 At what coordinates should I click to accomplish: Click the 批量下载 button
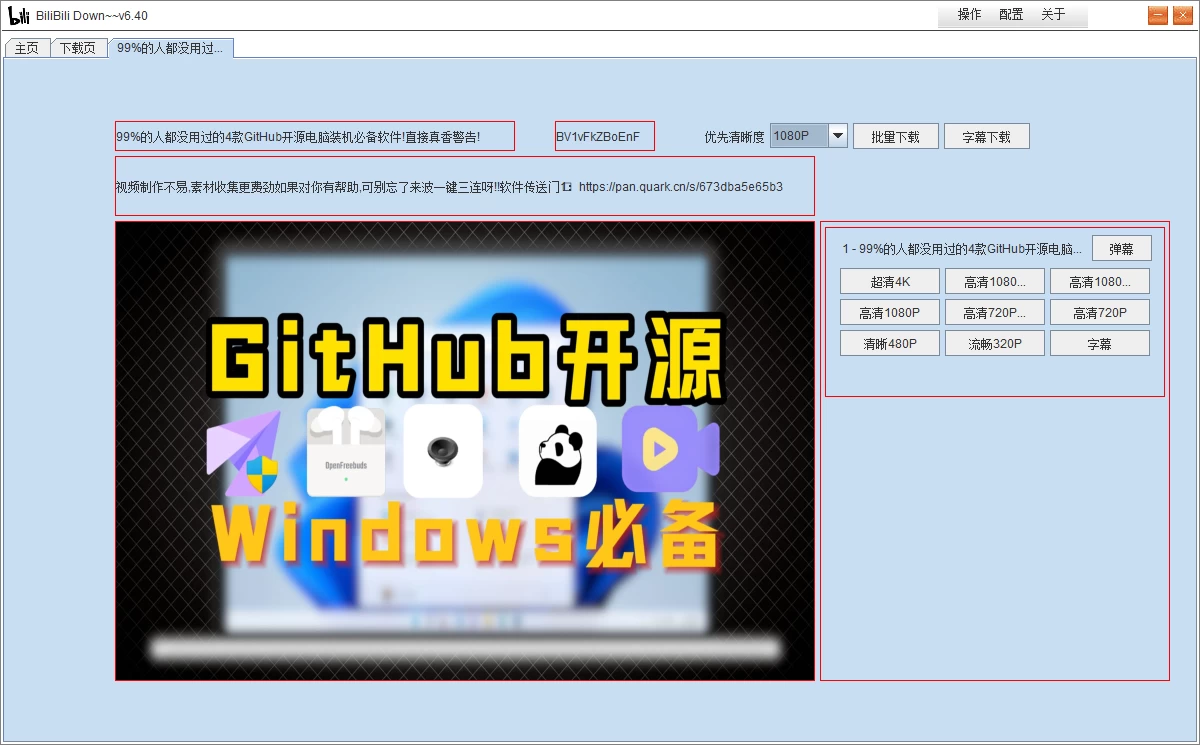click(x=895, y=135)
